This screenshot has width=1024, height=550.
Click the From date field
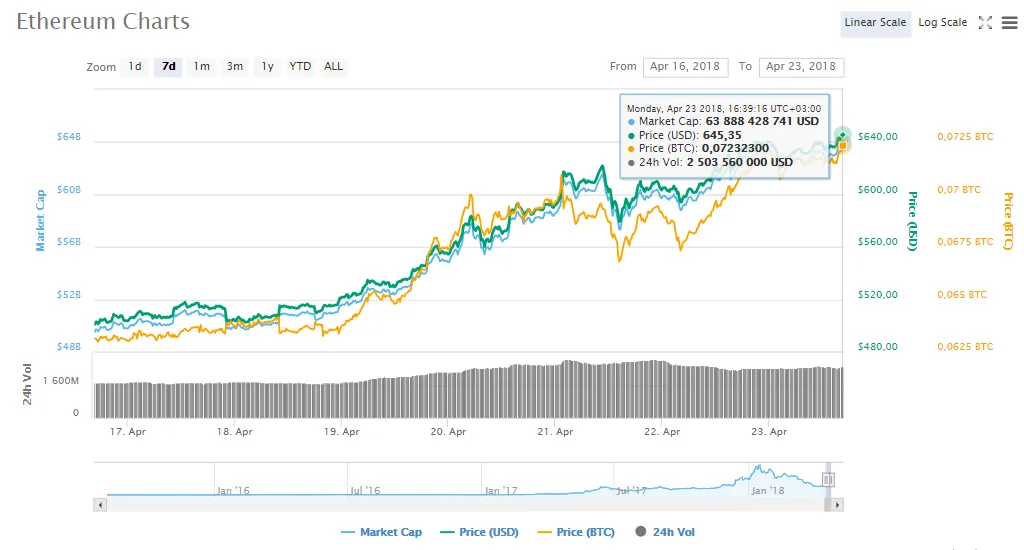[x=685, y=67]
